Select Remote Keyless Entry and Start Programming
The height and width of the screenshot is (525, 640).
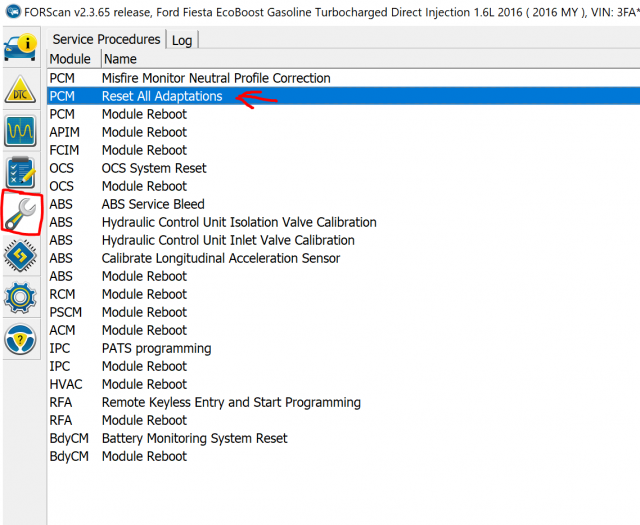(231, 402)
